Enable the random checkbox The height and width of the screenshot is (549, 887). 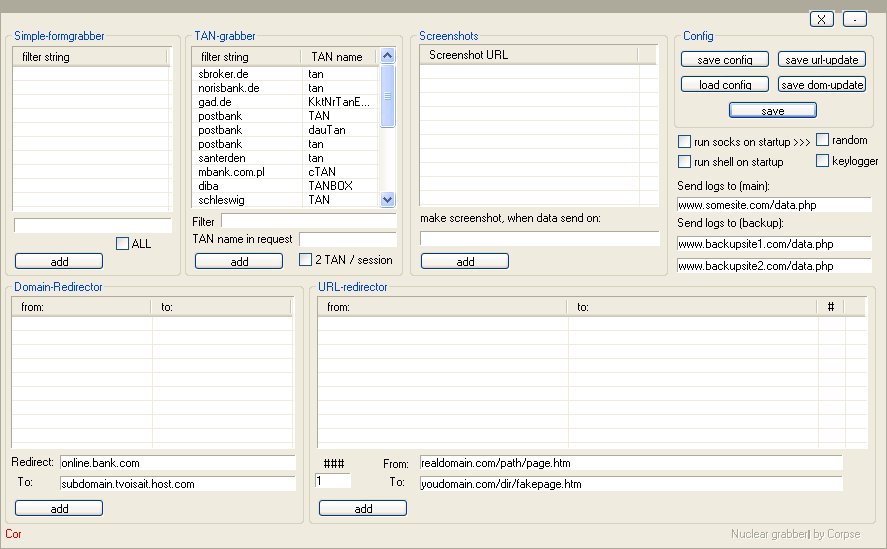click(x=823, y=140)
